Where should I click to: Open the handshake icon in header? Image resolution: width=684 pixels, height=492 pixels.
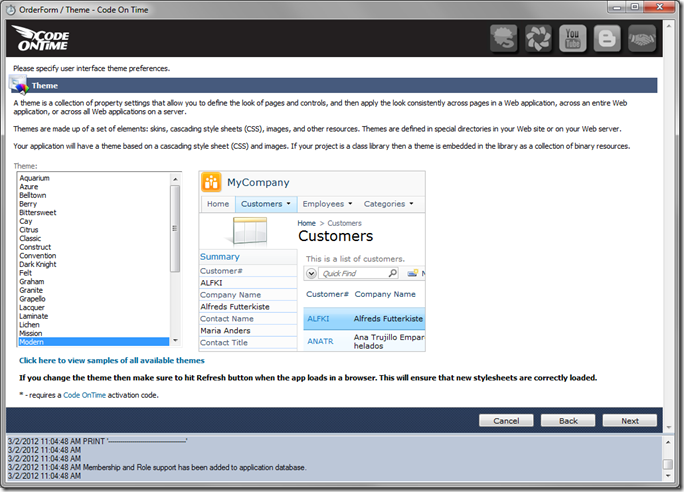click(x=641, y=38)
